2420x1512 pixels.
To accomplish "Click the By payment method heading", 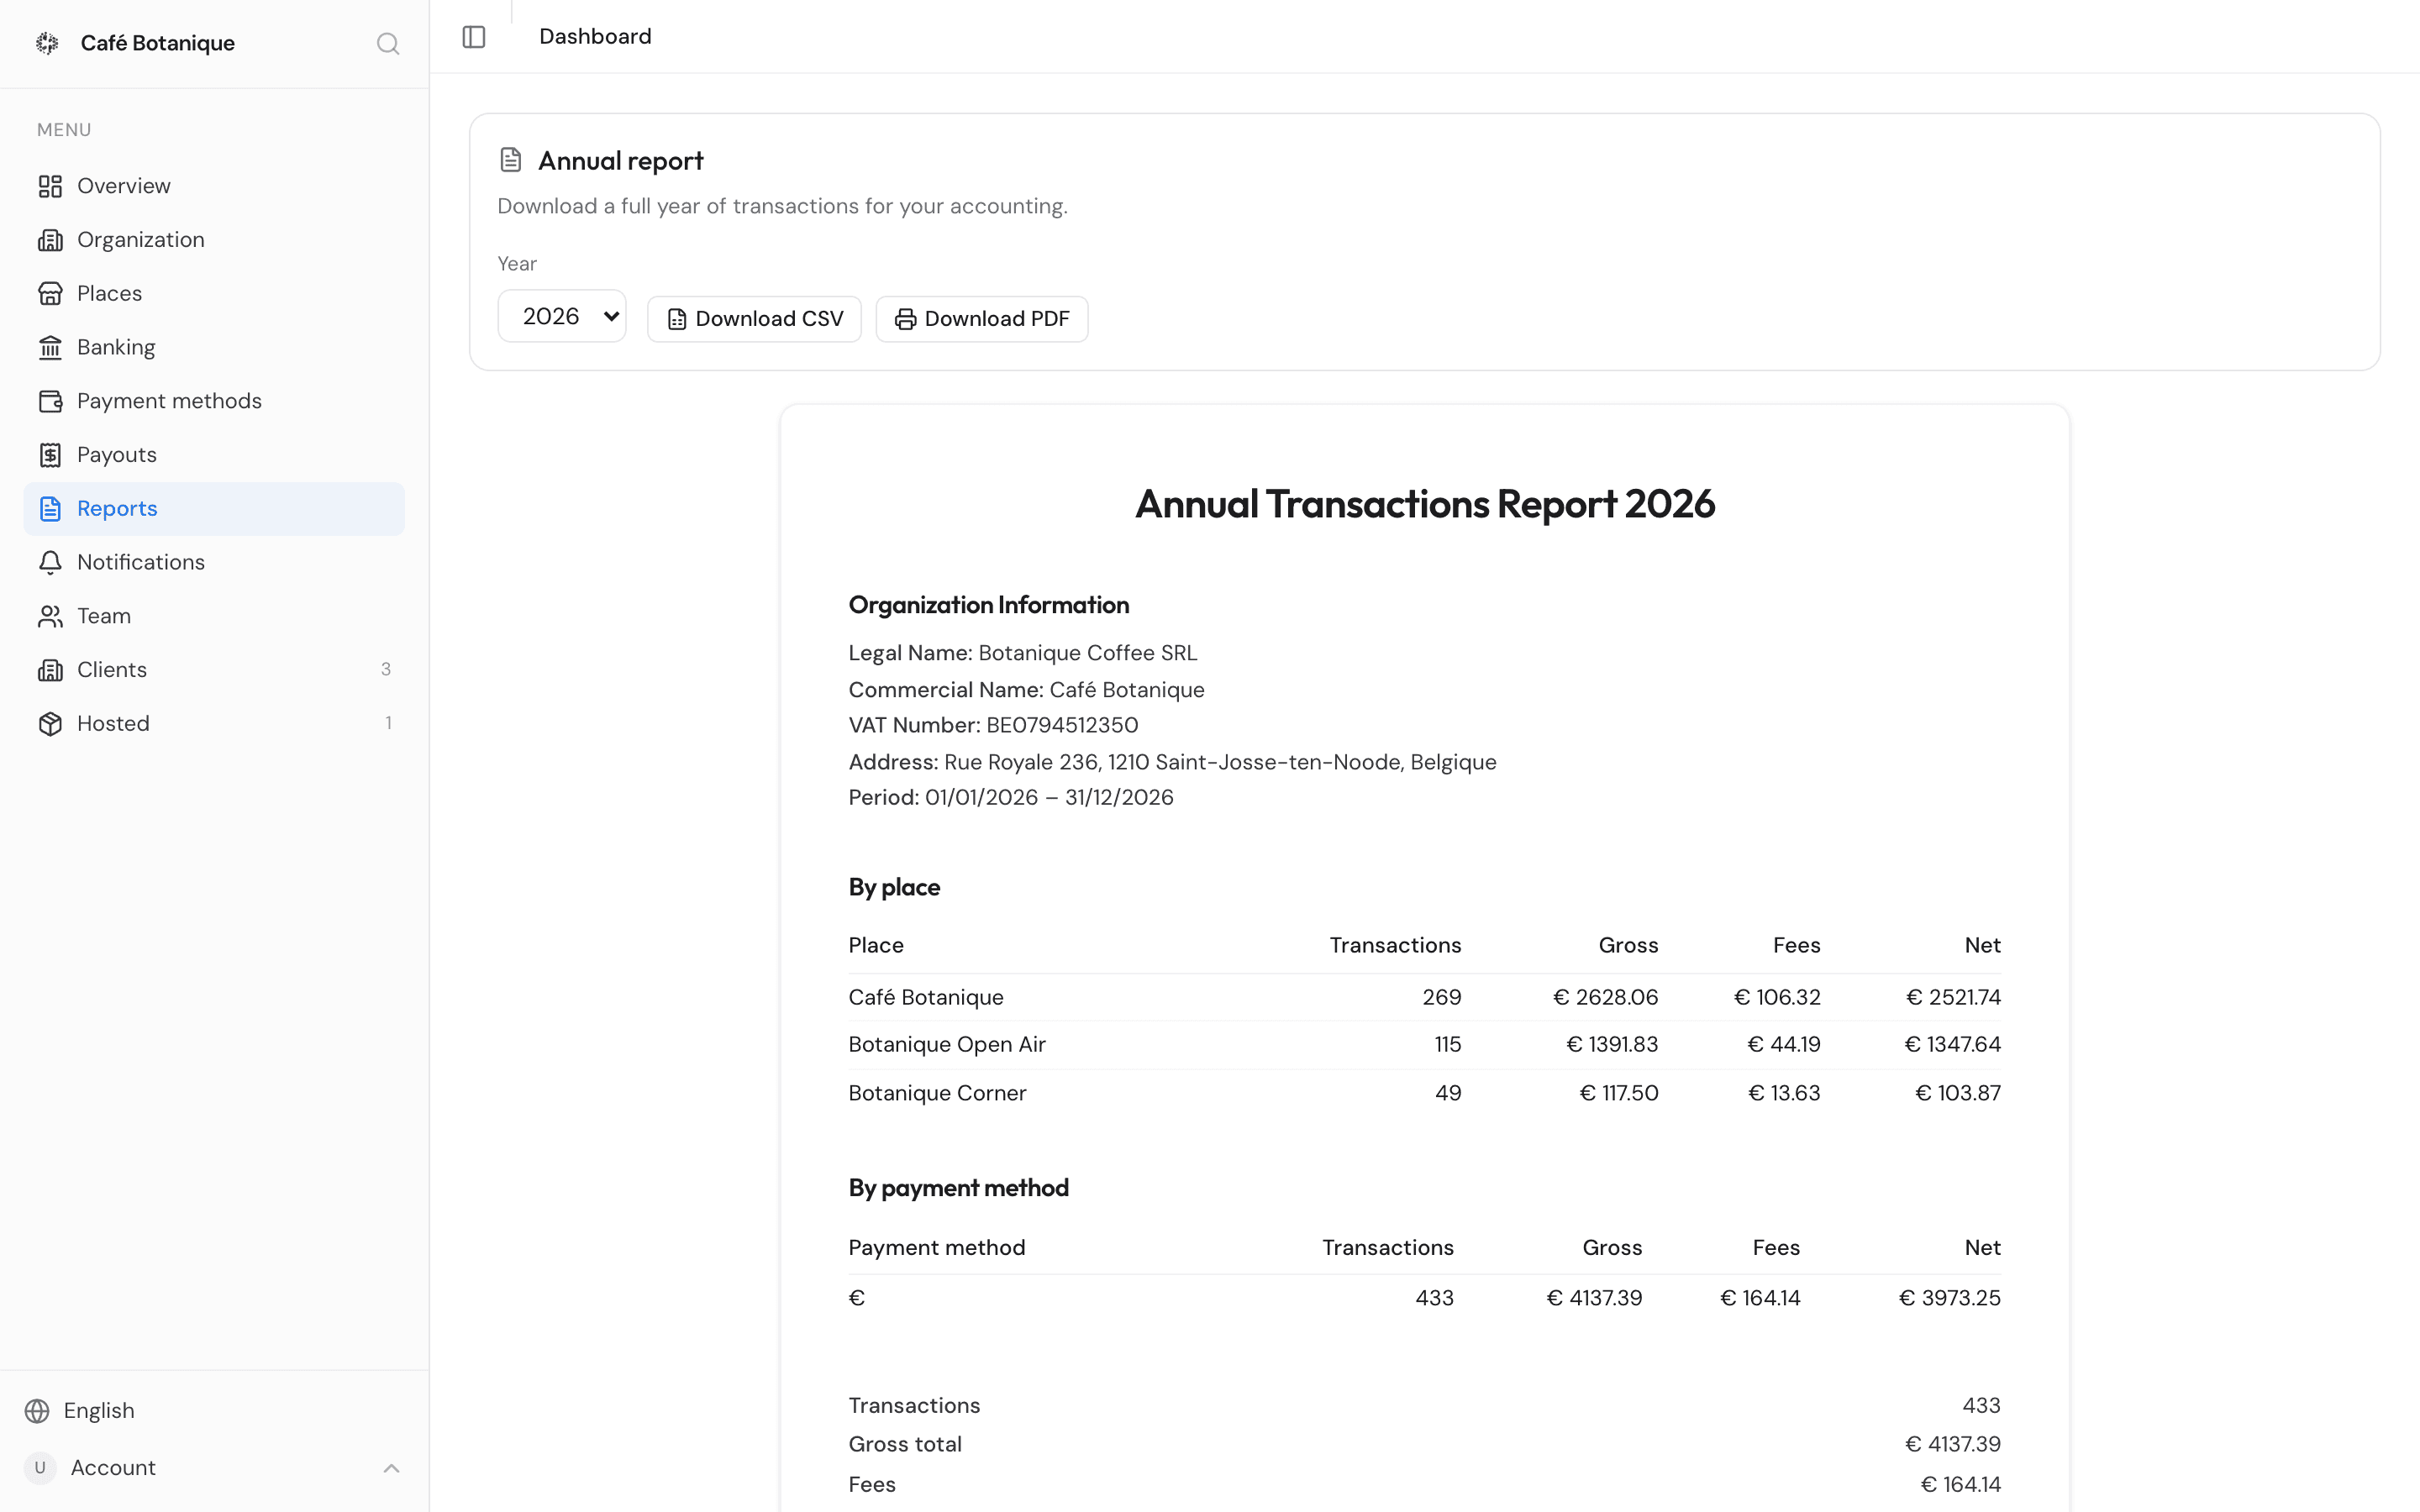I will tap(958, 1188).
